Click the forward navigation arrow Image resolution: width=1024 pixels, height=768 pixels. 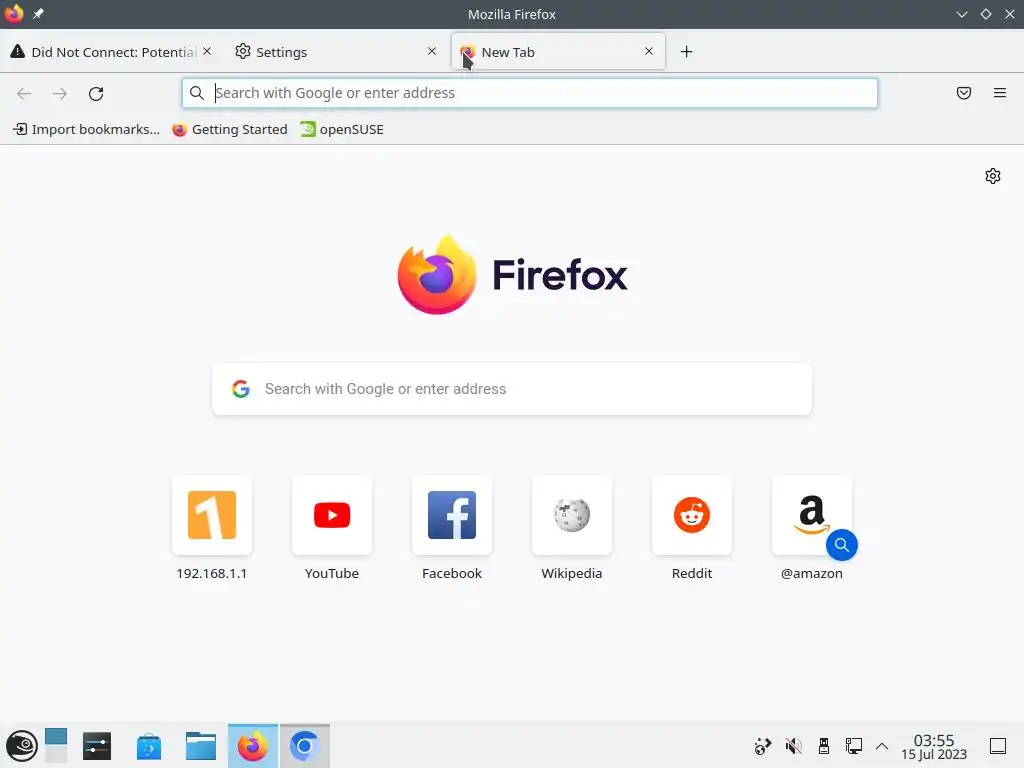(60, 93)
